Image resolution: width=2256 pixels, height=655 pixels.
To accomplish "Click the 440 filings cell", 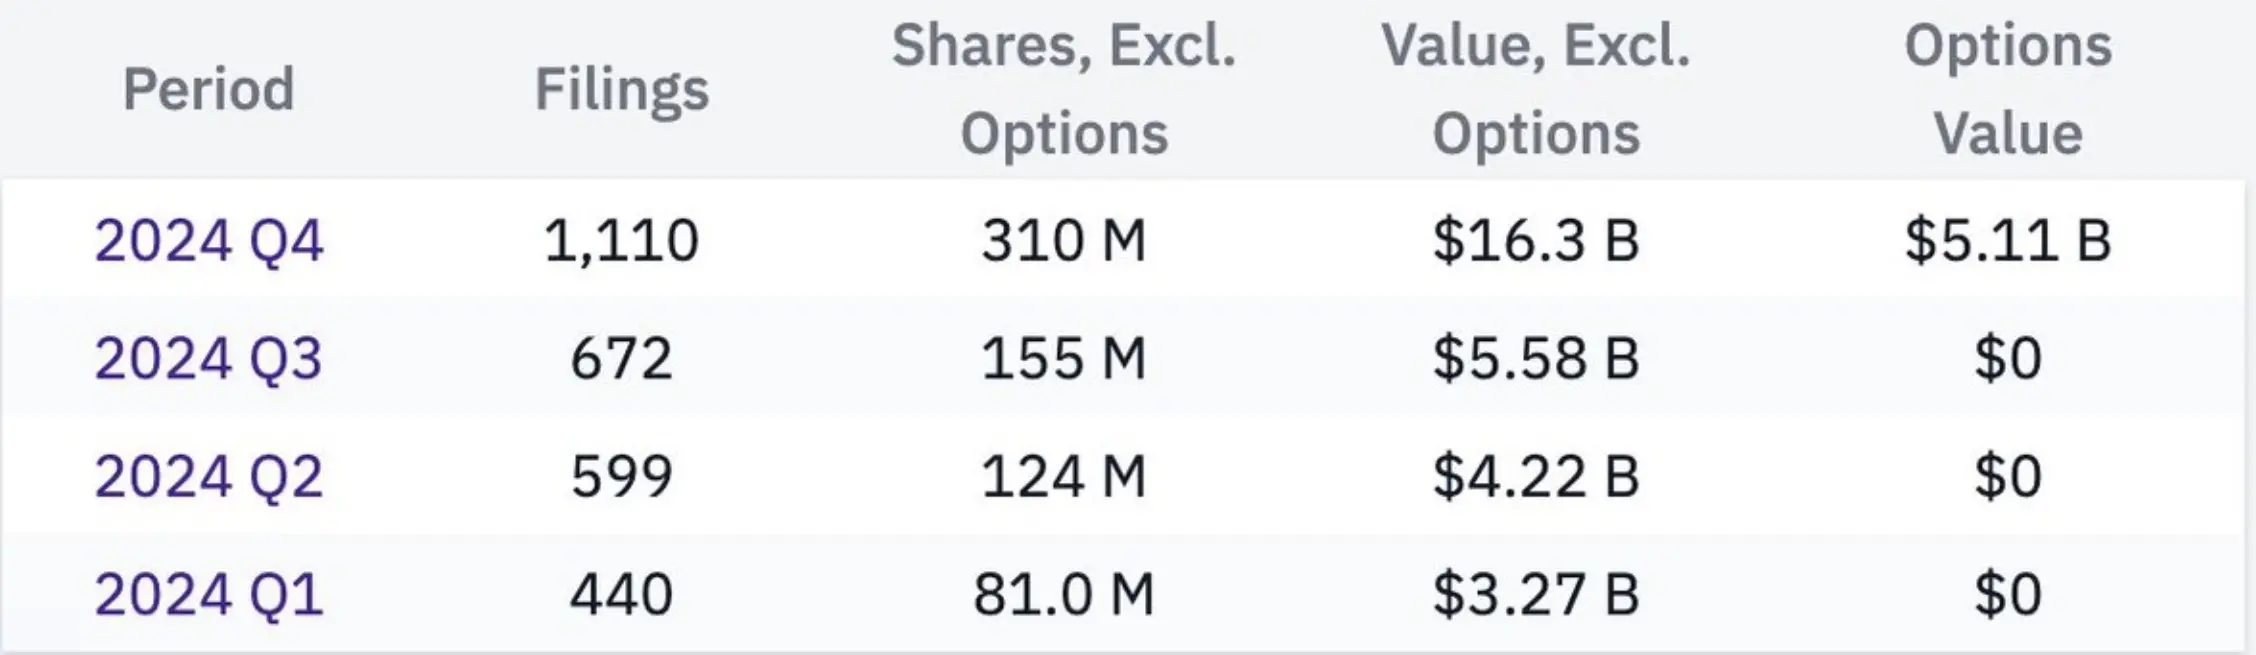I will 621,595.
